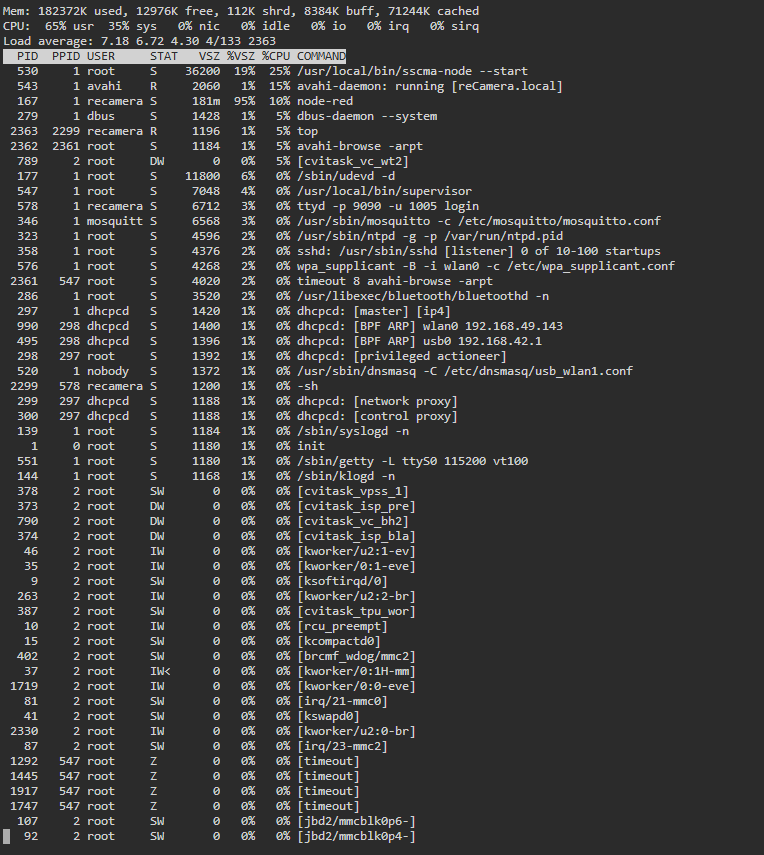The height and width of the screenshot is (855, 764).
Task: Select the [jbd2/mmcblk0p6-] process row
Action: 213,821
